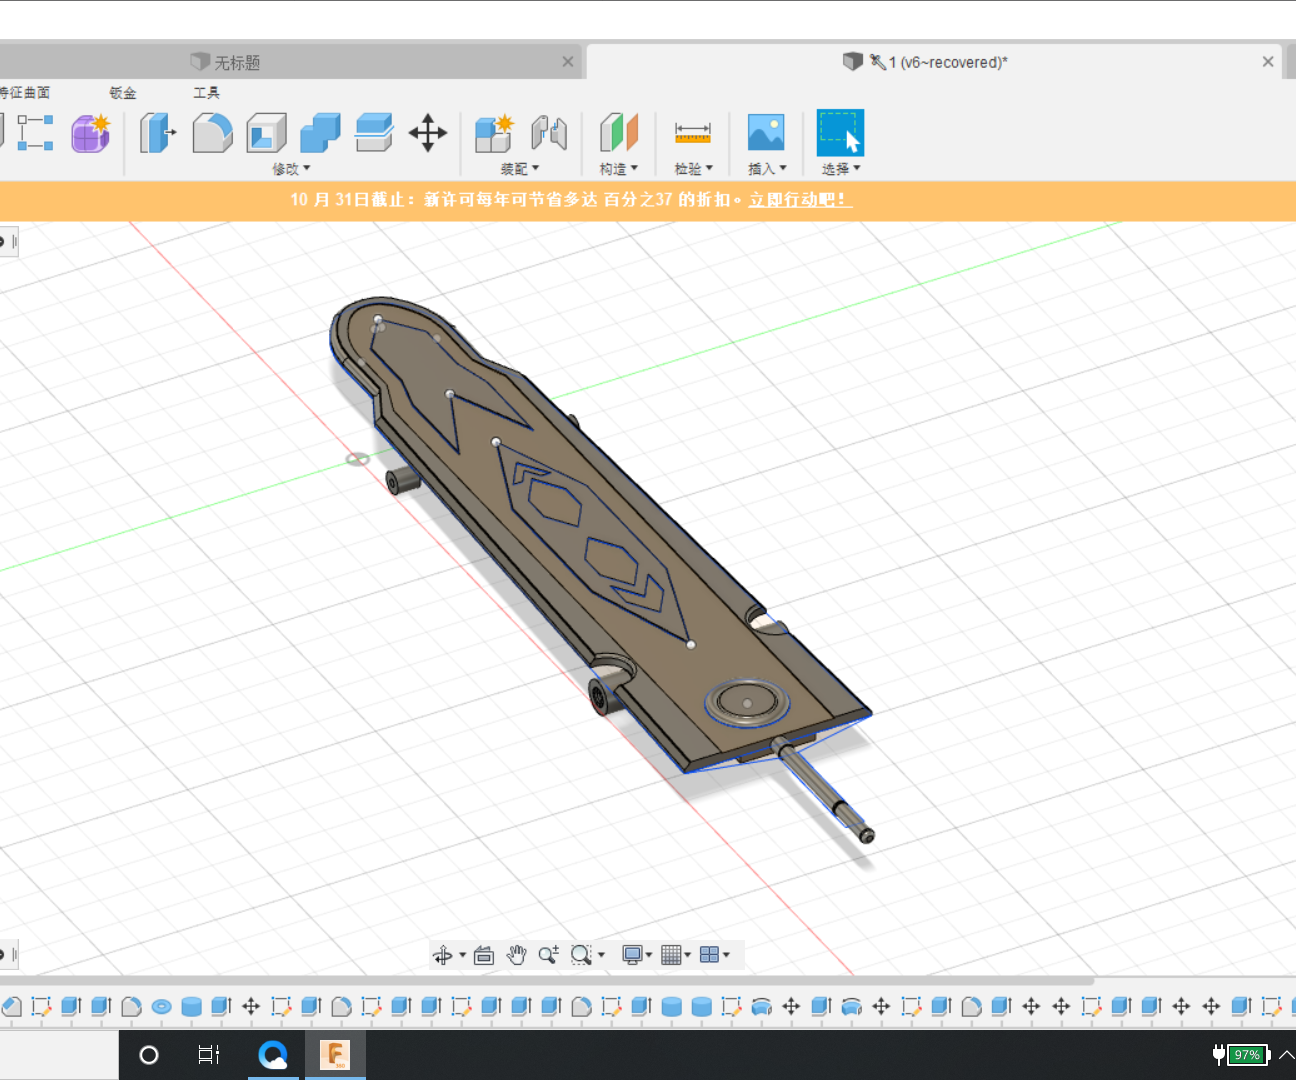This screenshot has width=1296, height=1080.
Task: Open Windows Task View on the taskbar
Action: pyautogui.click(x=208, y=1054)
